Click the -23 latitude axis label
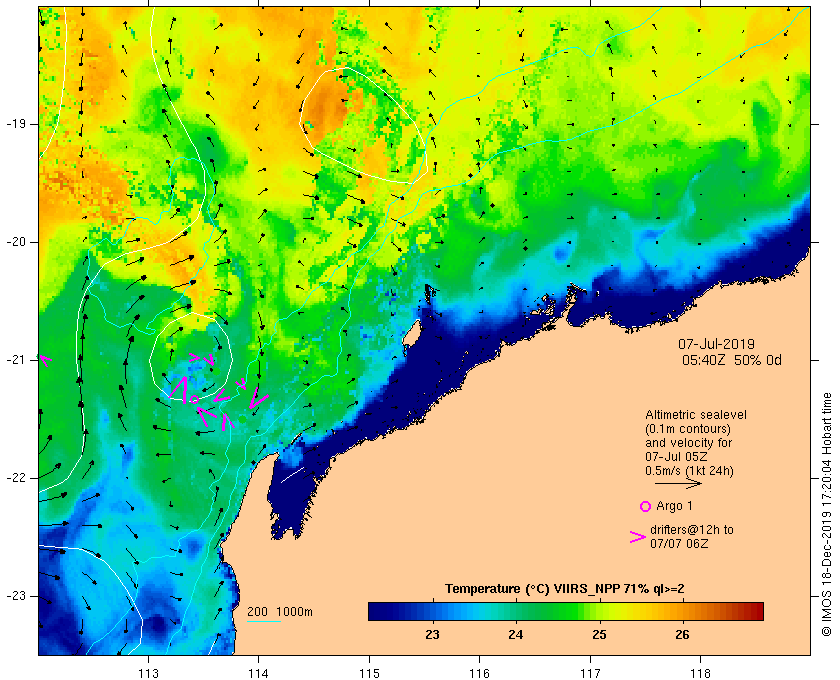840x680 pixels. point(15,596)
